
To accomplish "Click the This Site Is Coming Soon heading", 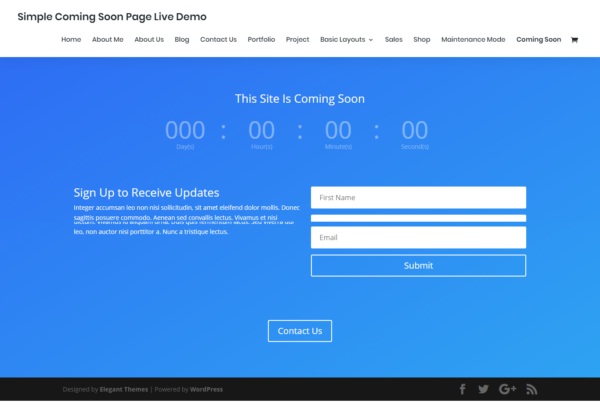I will (x=300, y=99).
